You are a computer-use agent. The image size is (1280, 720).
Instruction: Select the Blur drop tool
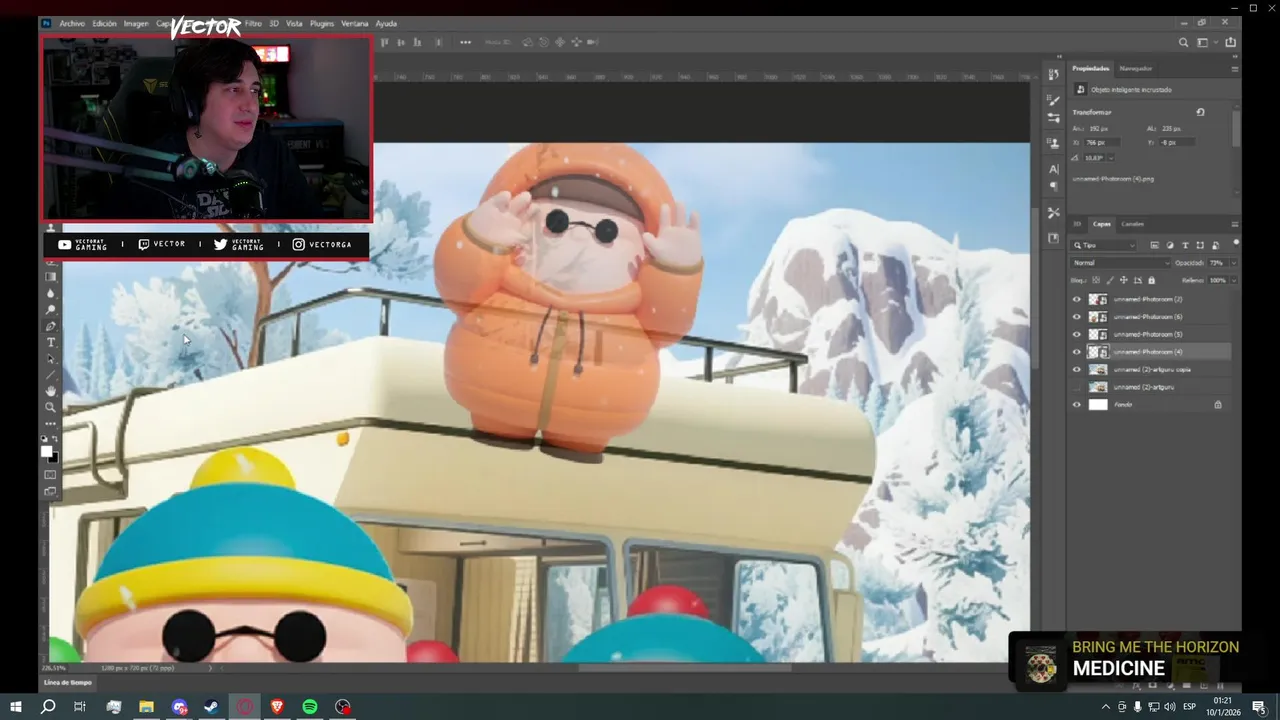[51, 294]
